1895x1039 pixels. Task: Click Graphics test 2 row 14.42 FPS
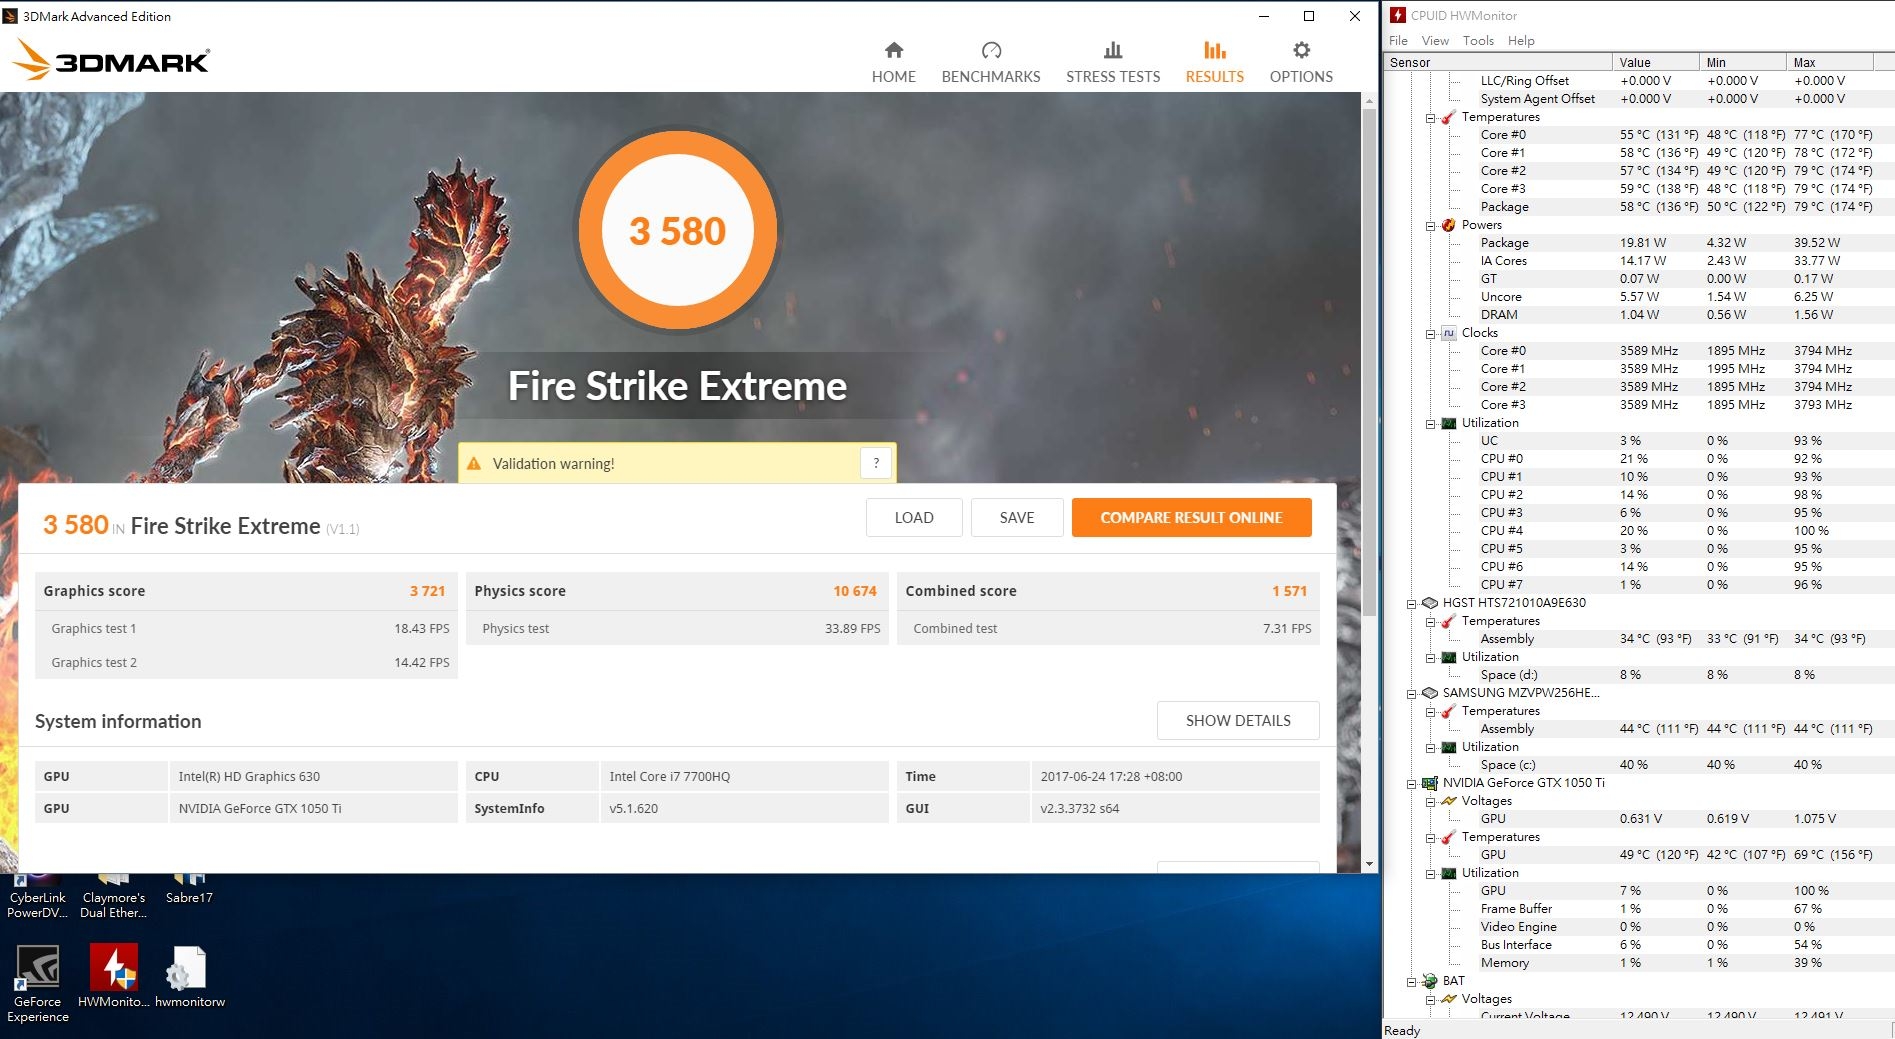pos(246,662)
